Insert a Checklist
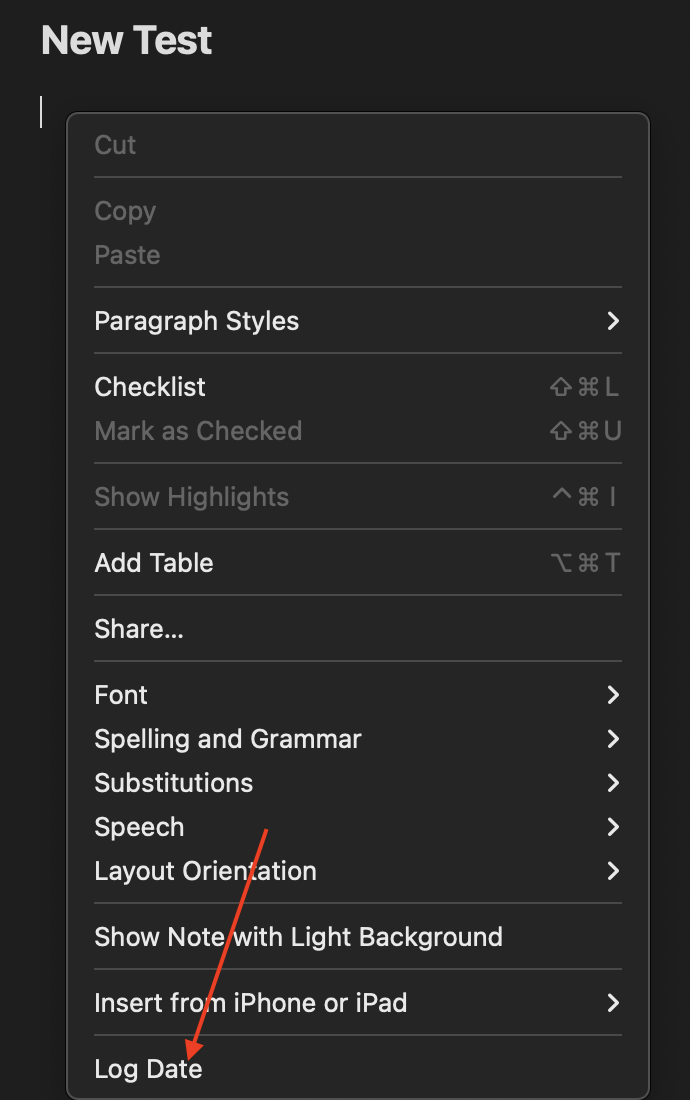 click(150, 387)
